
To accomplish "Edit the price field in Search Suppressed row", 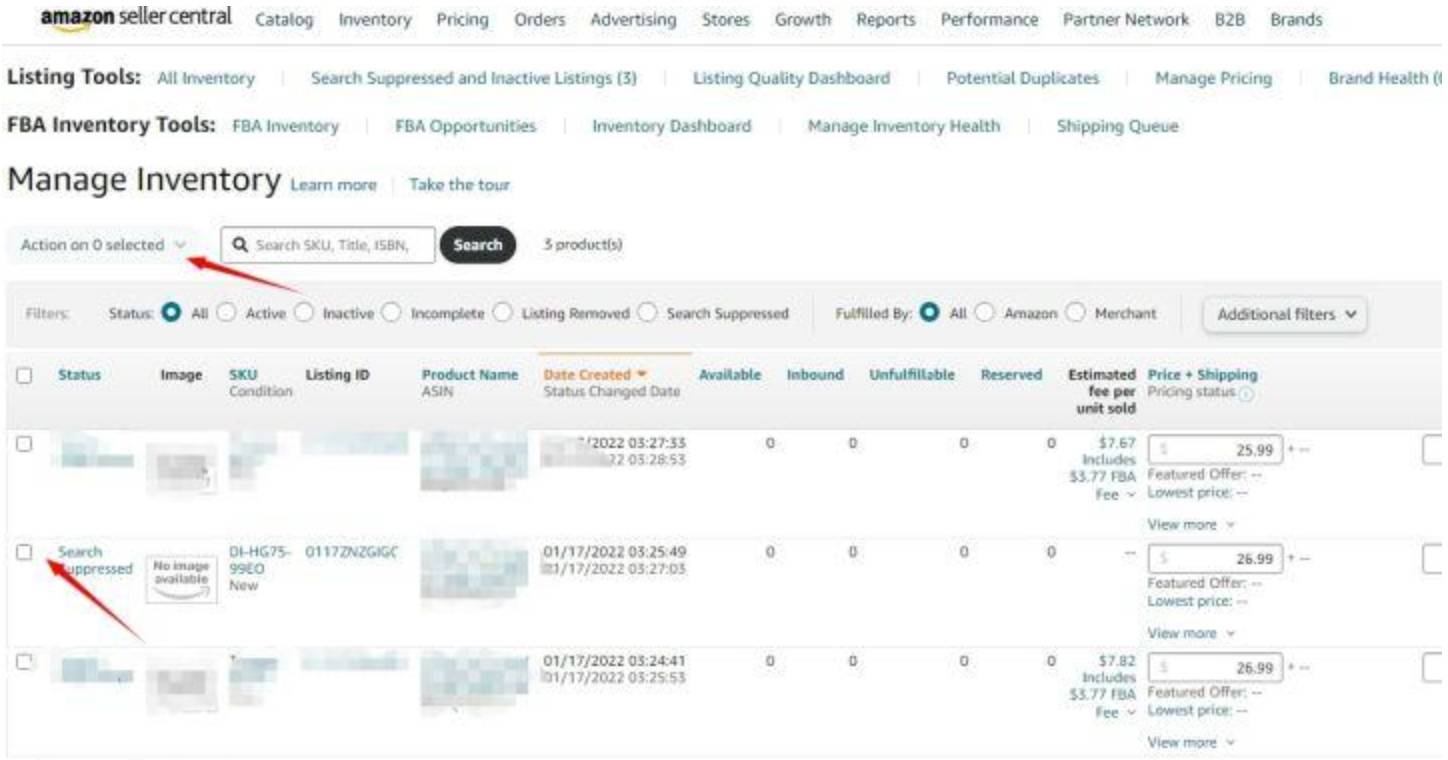I will (x=1215, y=559).
